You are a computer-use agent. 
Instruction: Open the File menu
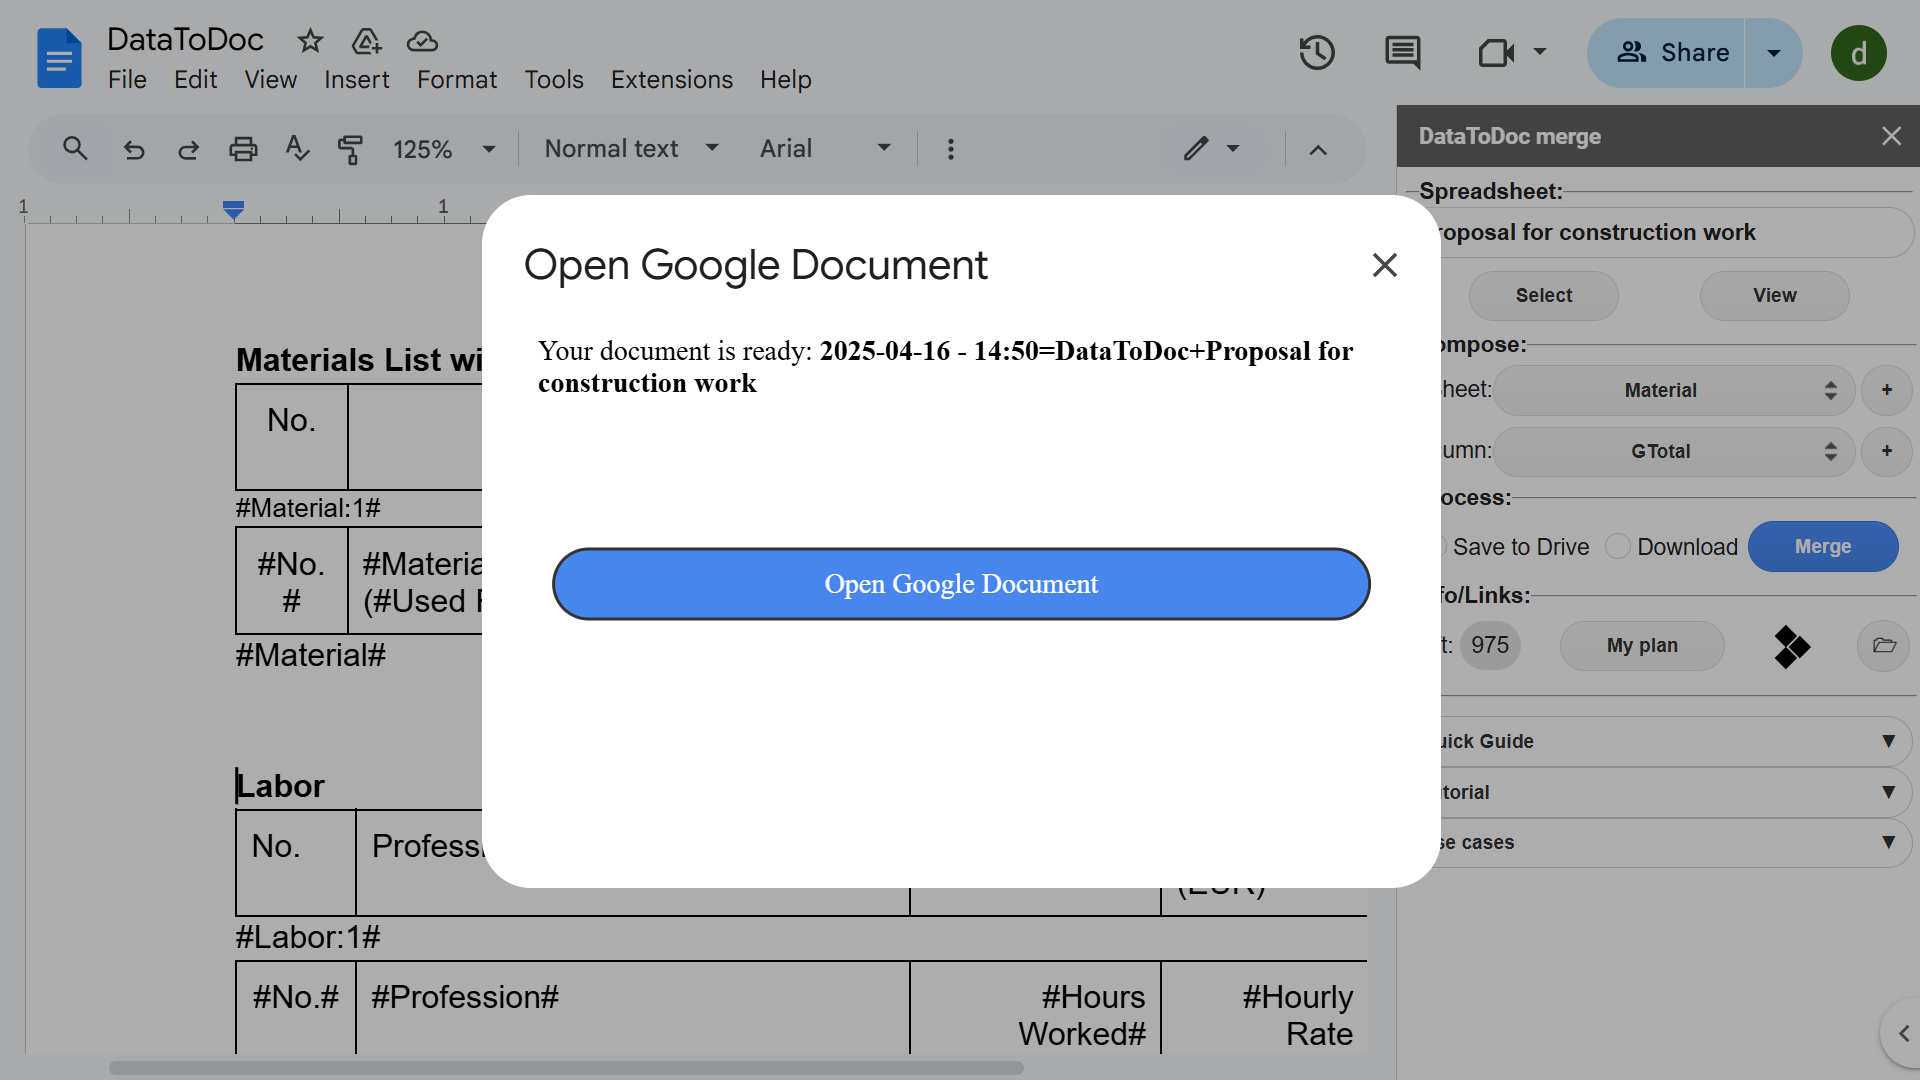pos(127,80)
